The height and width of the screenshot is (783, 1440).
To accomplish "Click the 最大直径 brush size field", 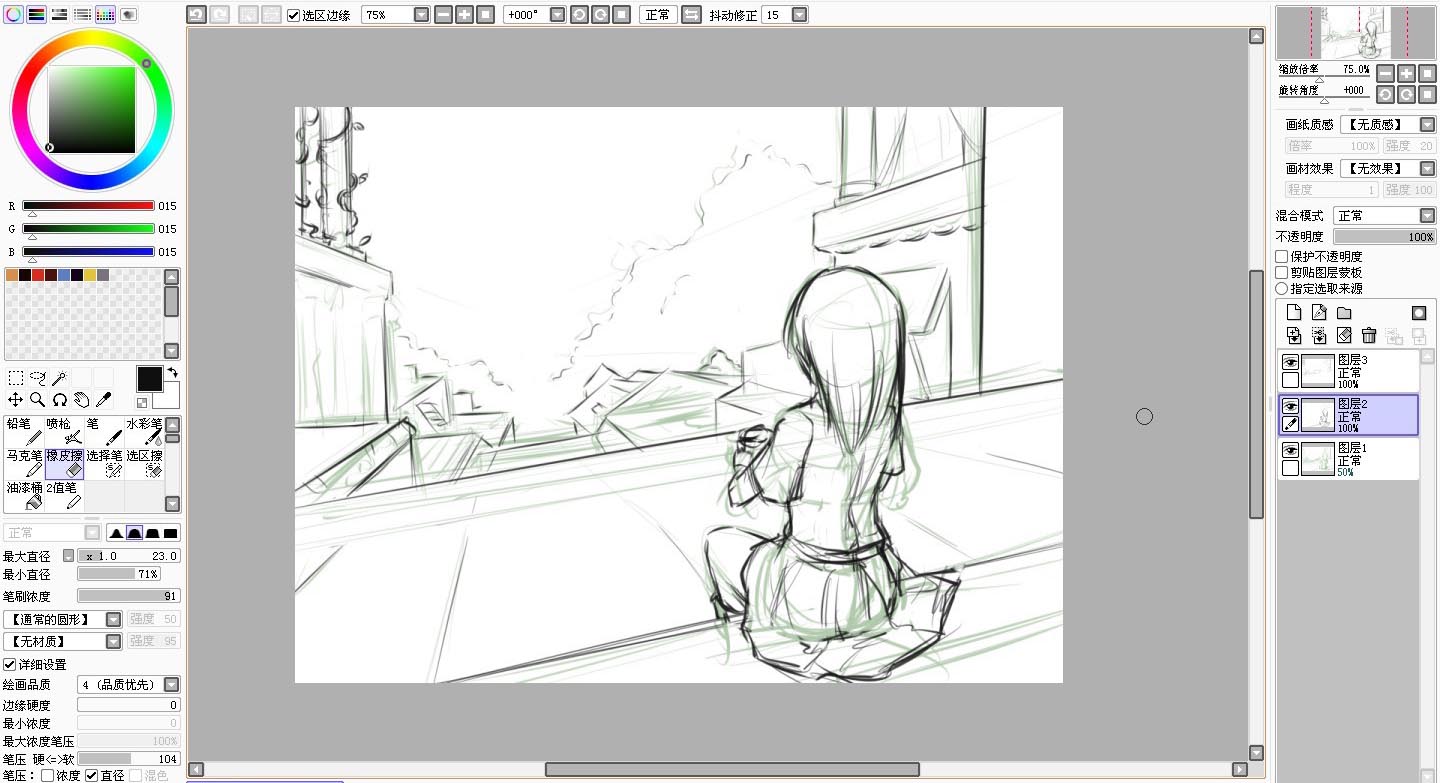I will 129,556.
